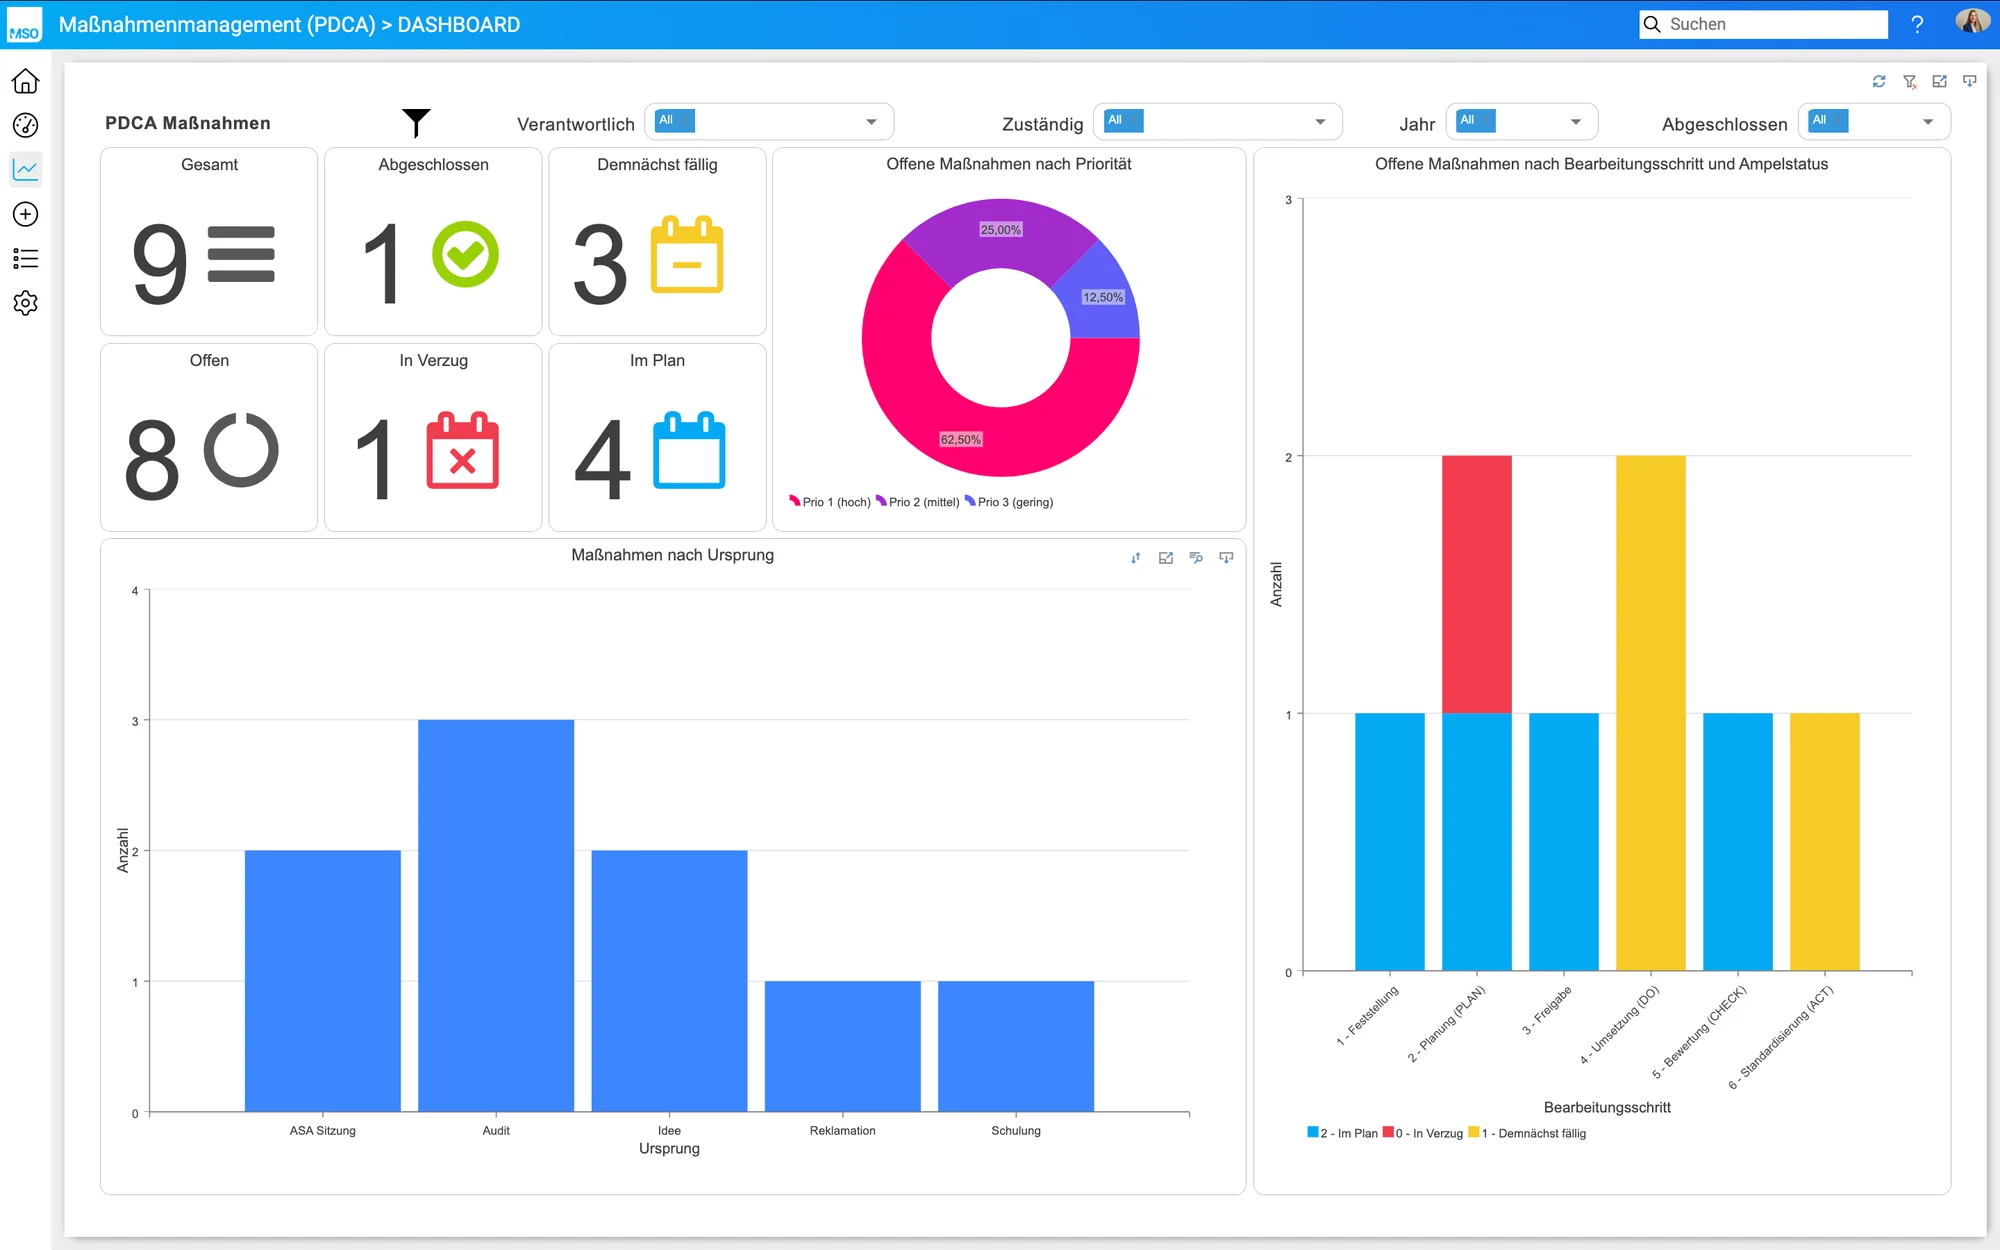The width and height of the screenshot is (2000, 1250).
Task: Click the yellow calendar in Demnächst fällig tile
Action: (687, 255)
